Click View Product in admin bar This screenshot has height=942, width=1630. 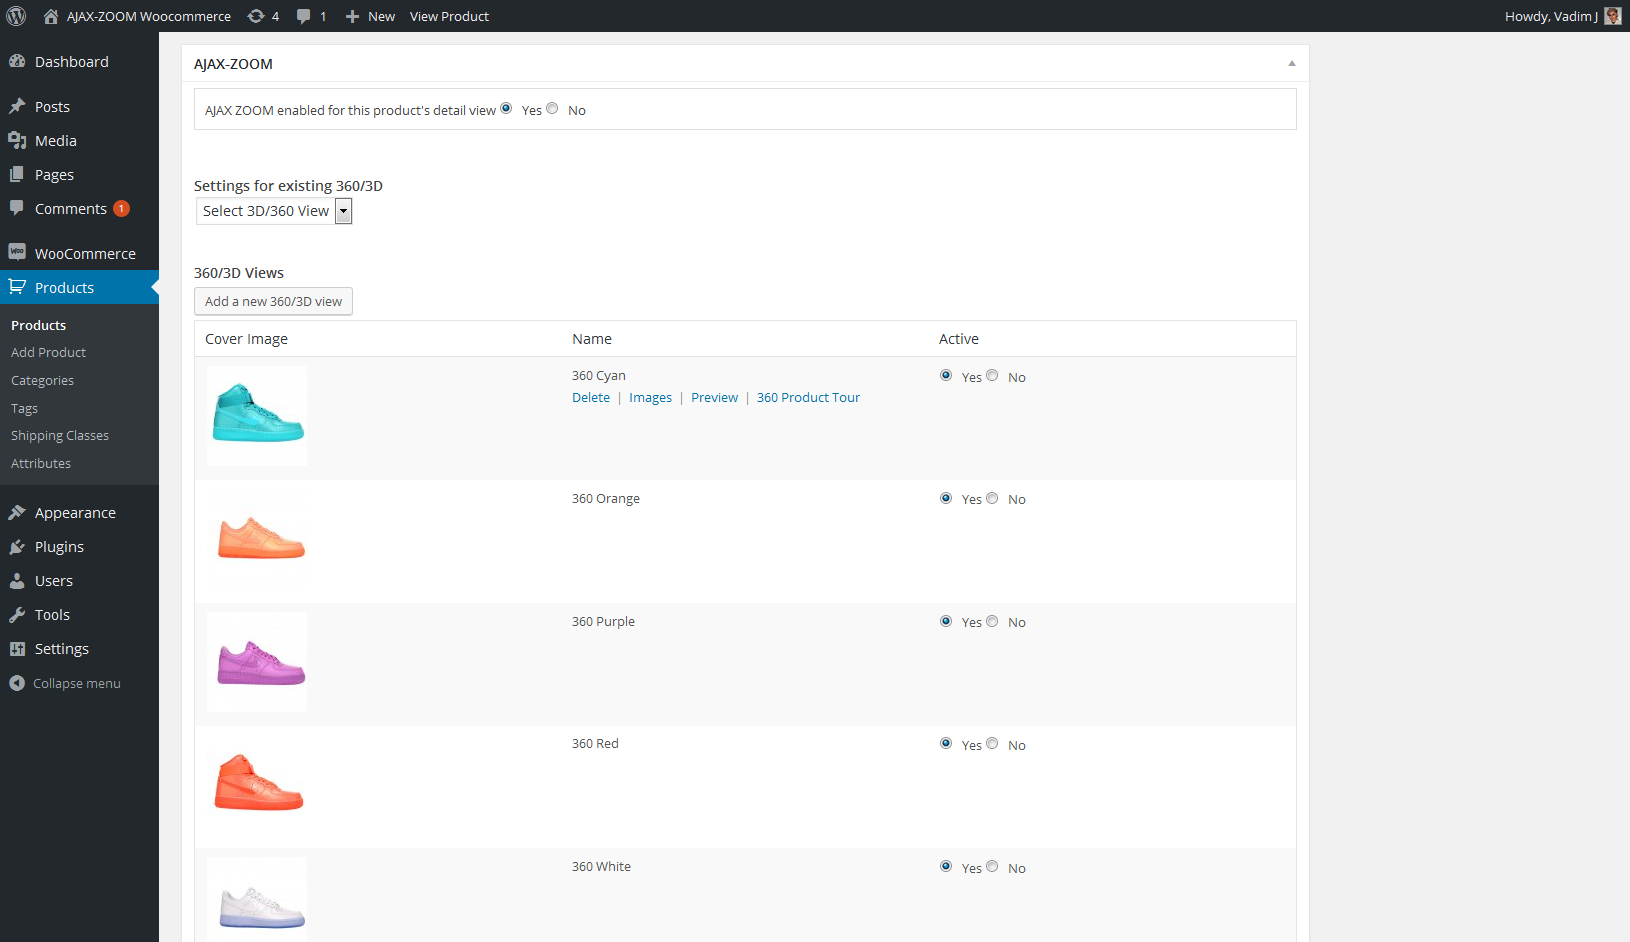pos(449,16)
